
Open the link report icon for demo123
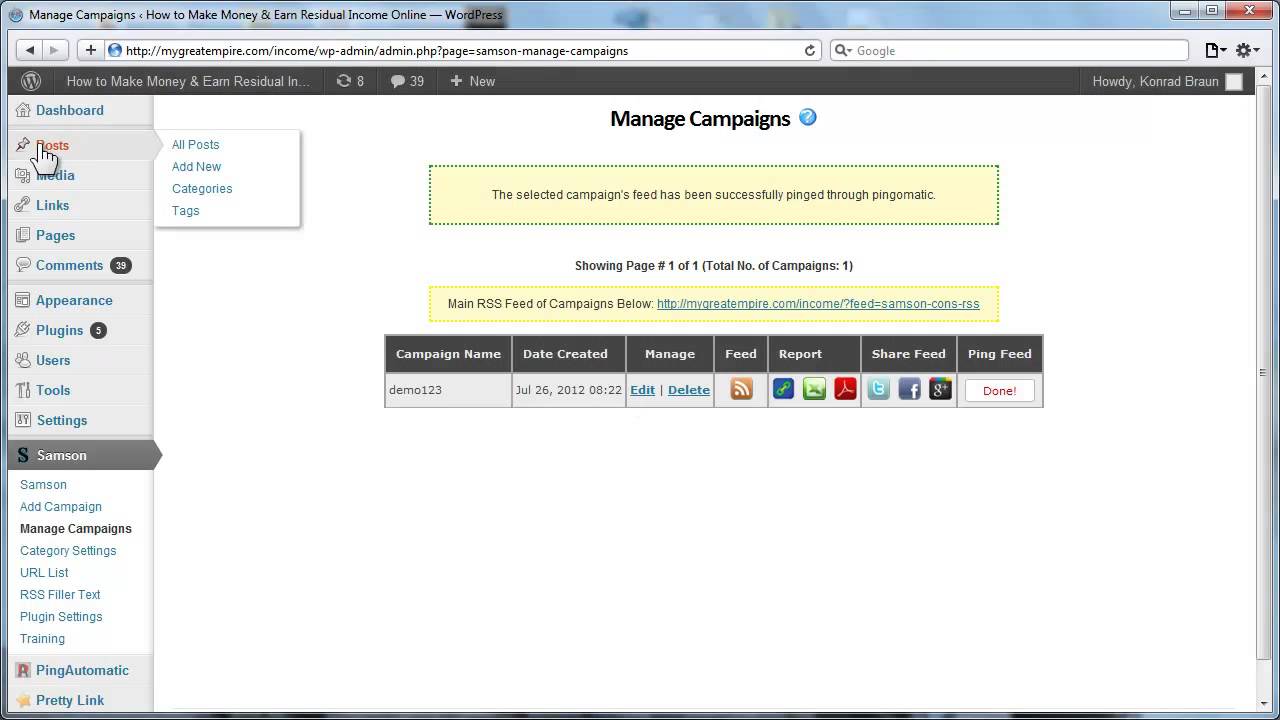coord(784,390)
